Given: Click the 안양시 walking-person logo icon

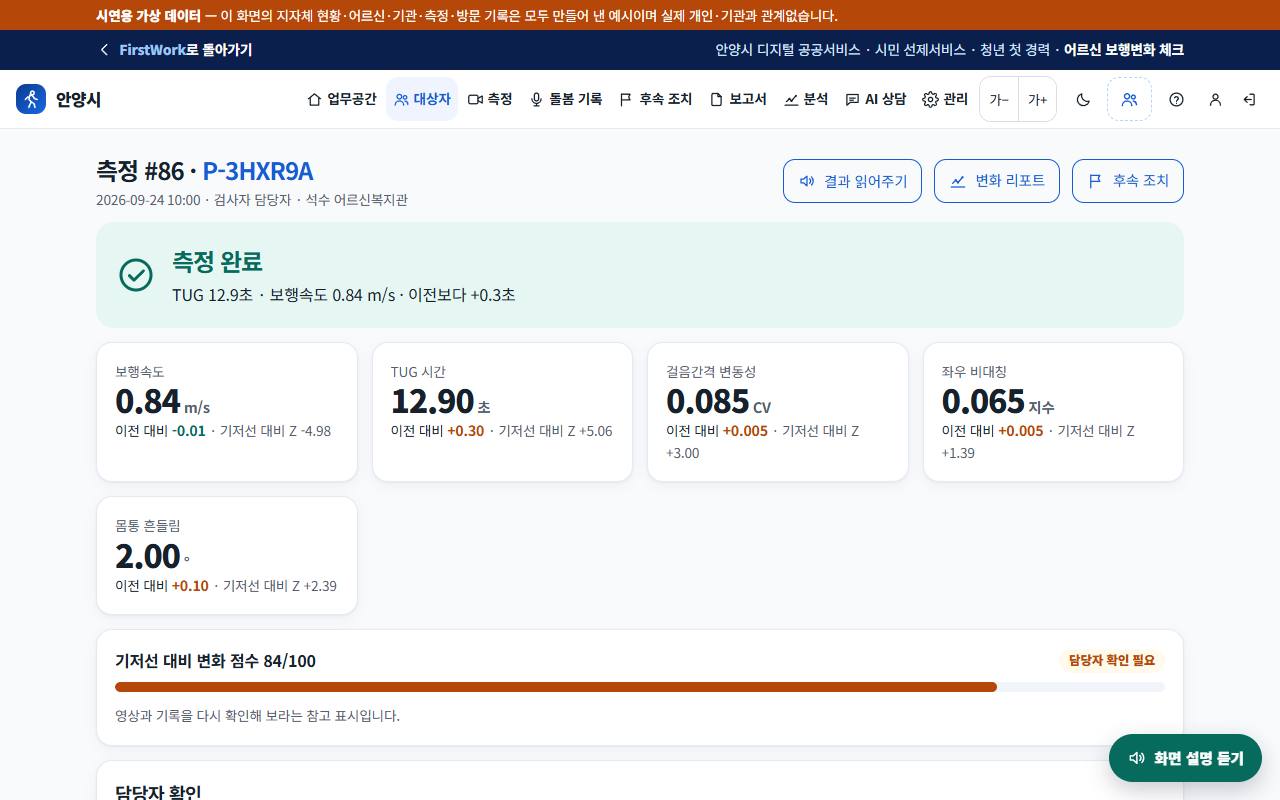Looking at the screenshot, I should [x=31, y=99].
